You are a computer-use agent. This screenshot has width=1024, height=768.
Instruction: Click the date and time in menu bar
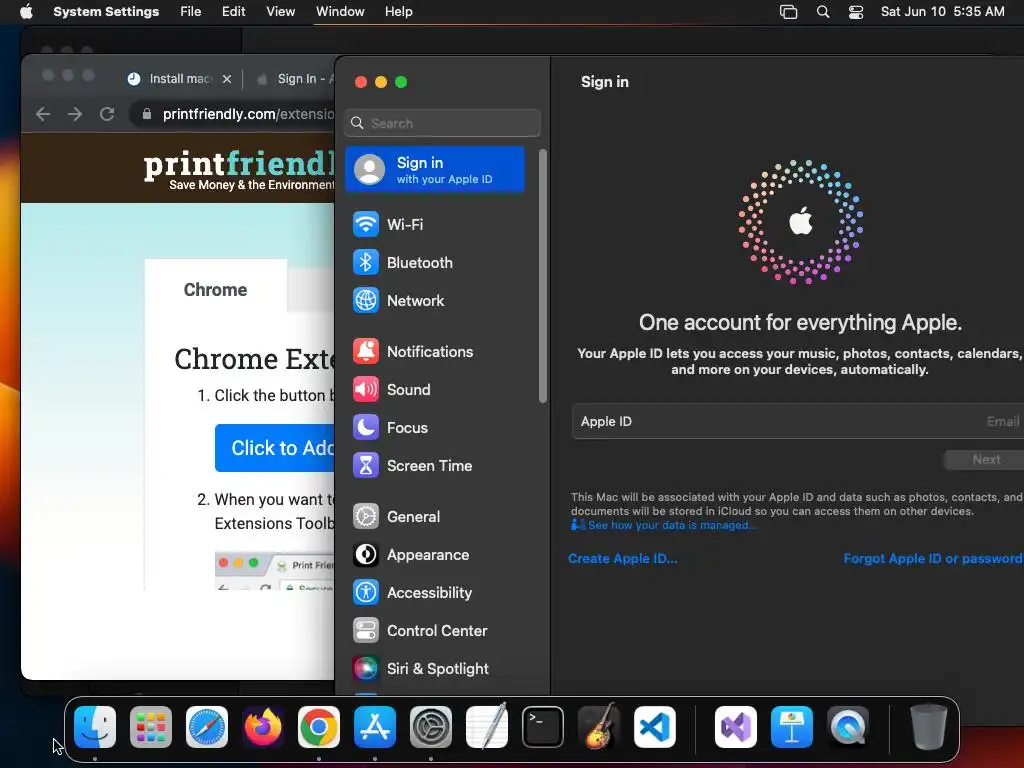click(x=942, y=12)
